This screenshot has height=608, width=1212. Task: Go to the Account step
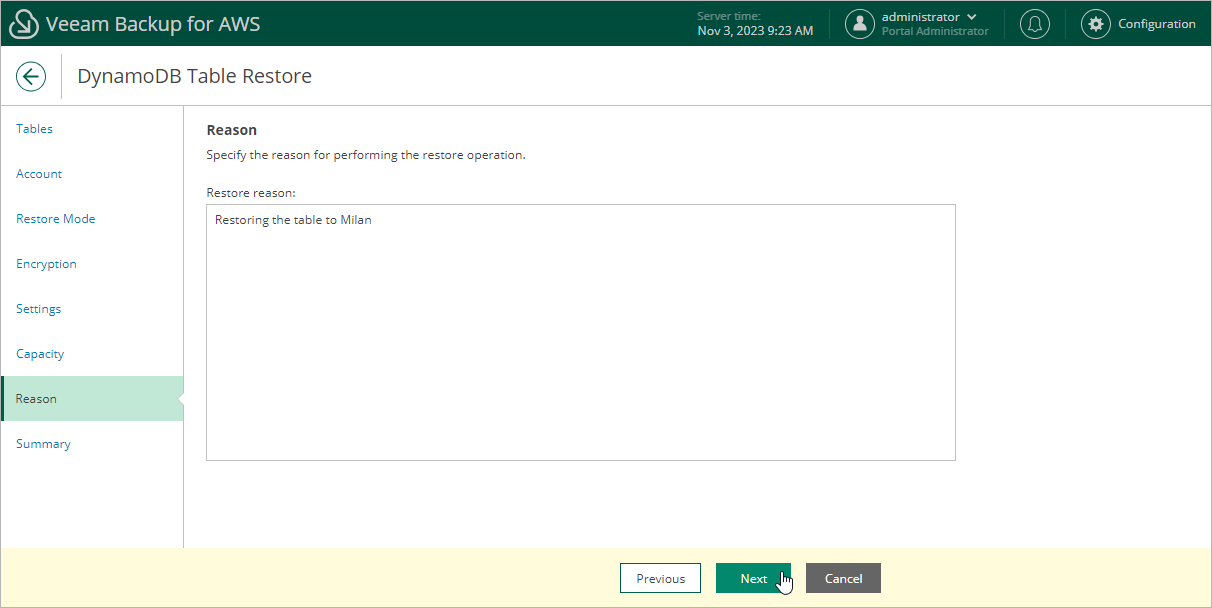coord(39,174)
